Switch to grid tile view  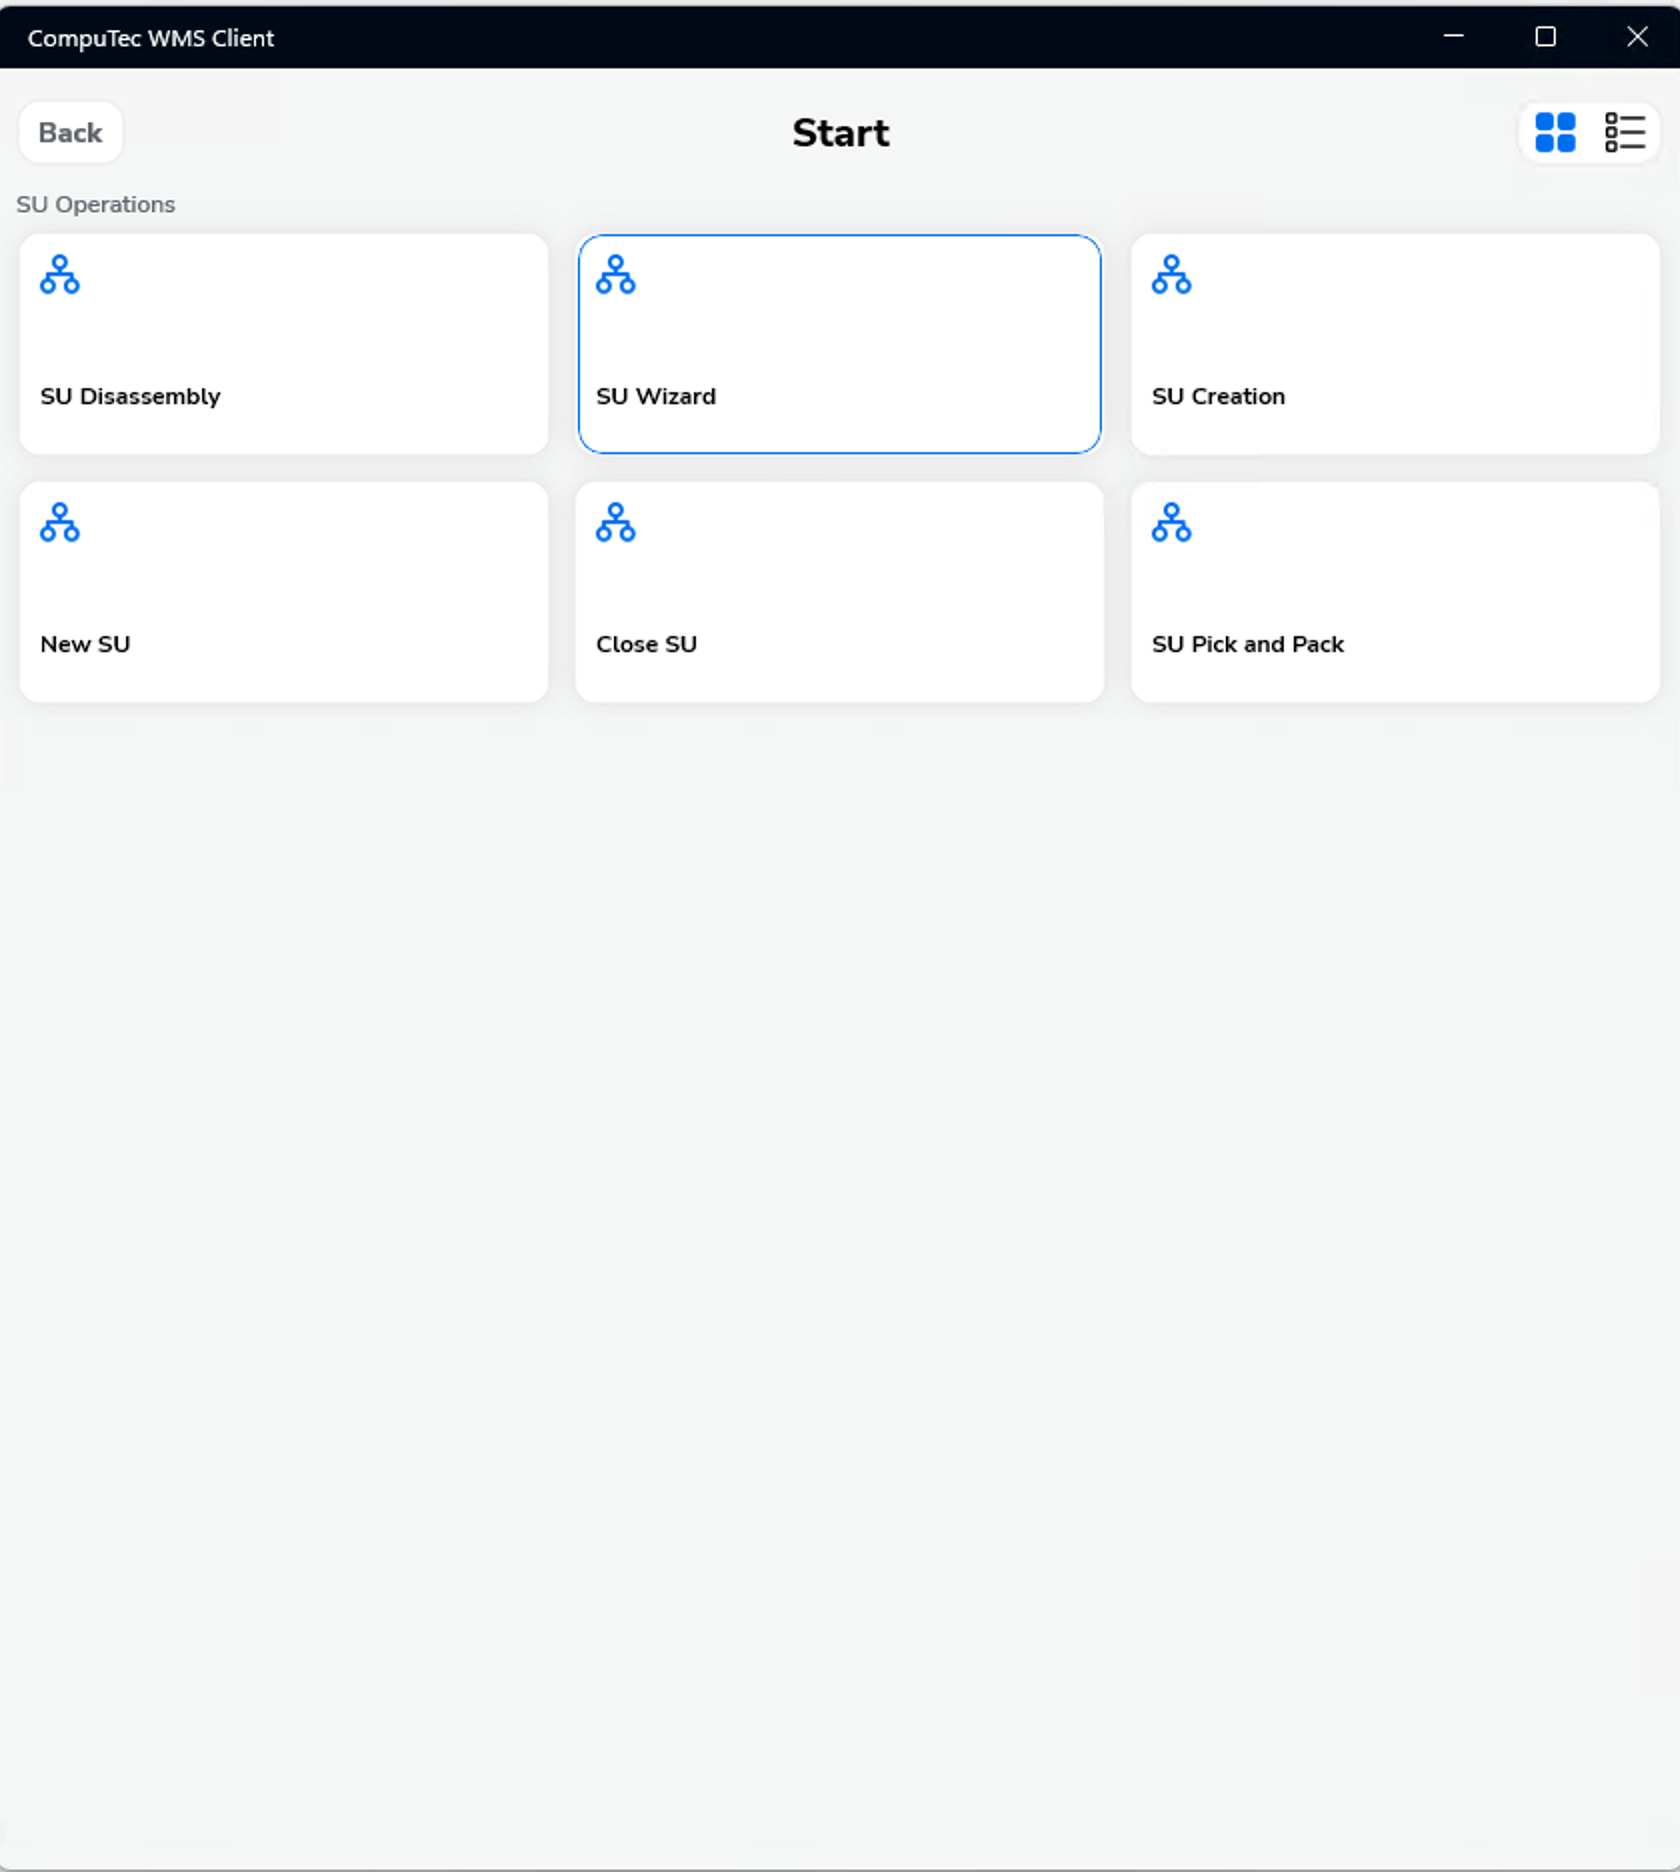click(x=1555, y=132)
